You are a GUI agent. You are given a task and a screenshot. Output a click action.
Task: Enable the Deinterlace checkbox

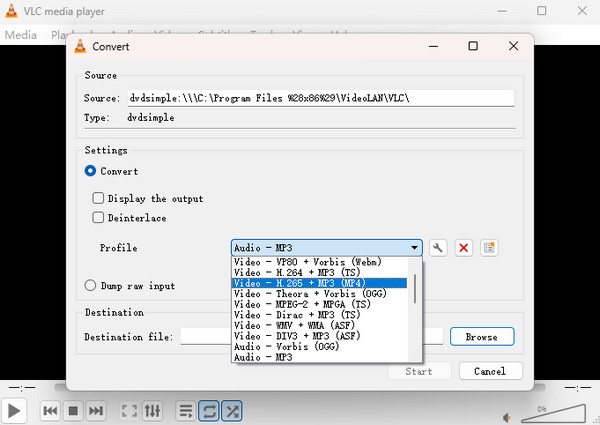[x=98, y=217]
